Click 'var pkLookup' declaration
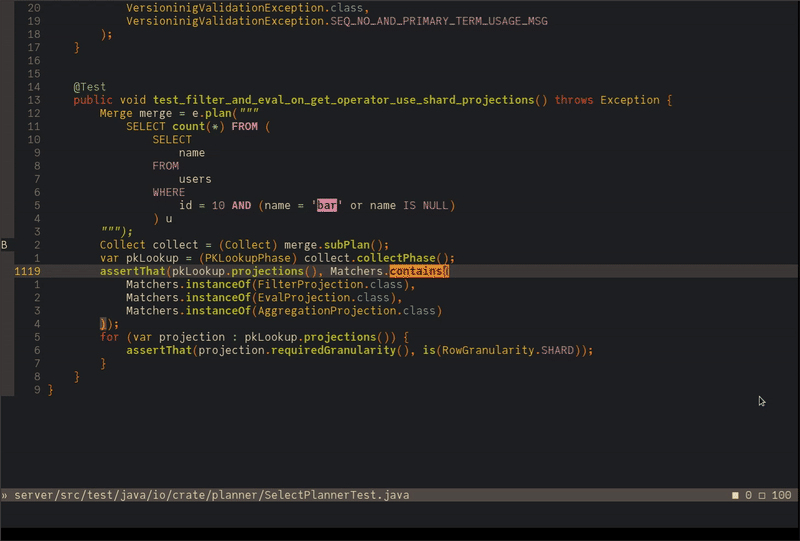 [139, 258]
